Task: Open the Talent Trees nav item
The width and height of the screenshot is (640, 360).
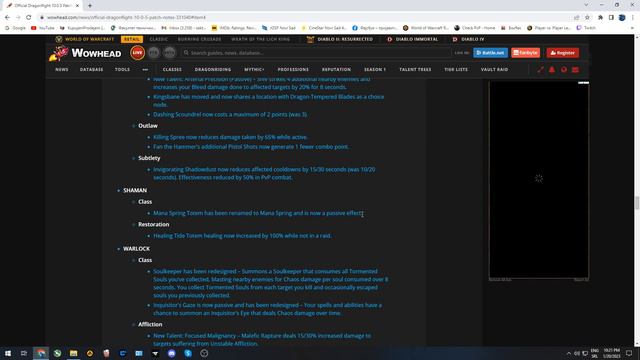Action: click(415, 70)
